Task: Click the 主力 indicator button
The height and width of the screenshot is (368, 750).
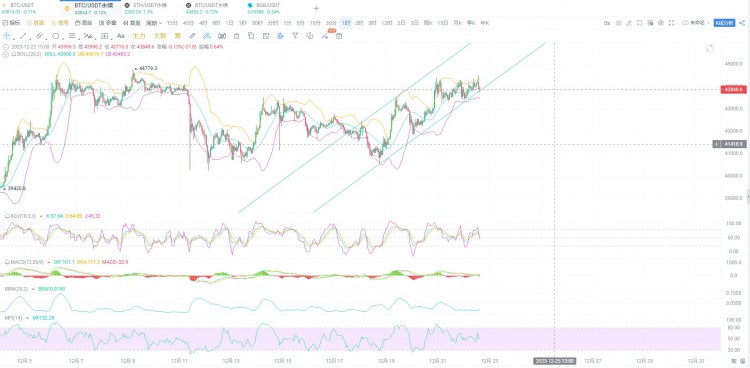Action: 139,36
